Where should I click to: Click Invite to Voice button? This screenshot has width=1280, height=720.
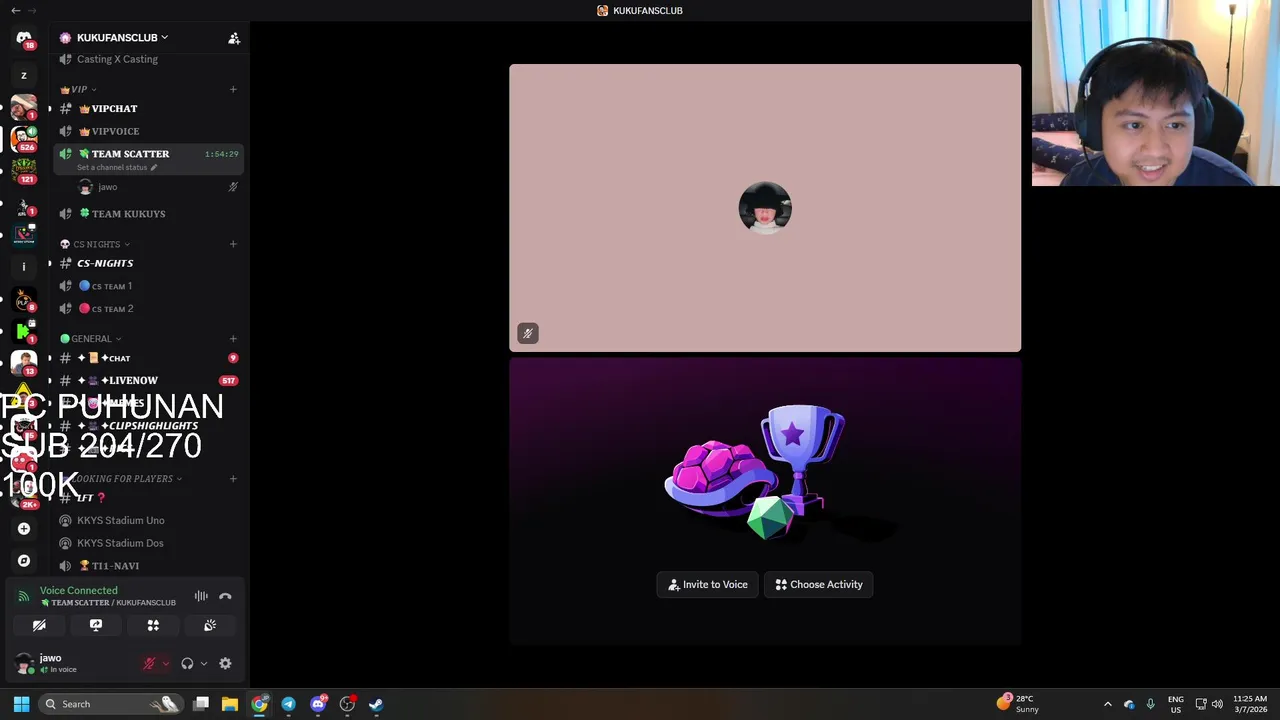(708, 585)
